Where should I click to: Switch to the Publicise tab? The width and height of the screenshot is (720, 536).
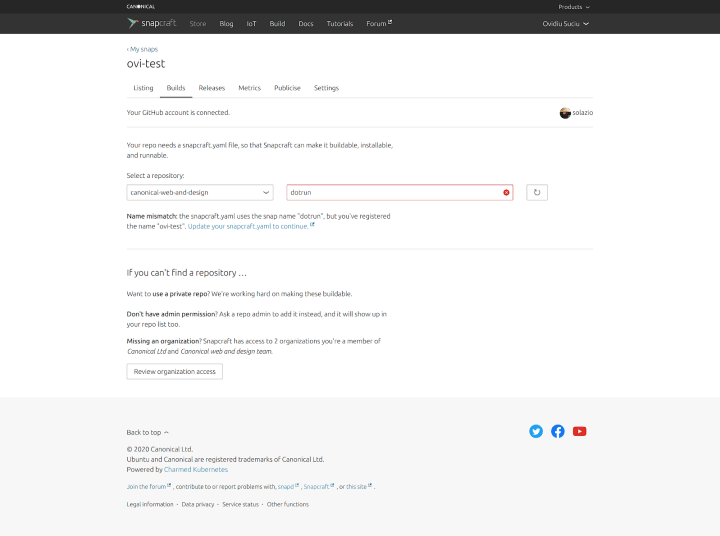tap(287, 88)
